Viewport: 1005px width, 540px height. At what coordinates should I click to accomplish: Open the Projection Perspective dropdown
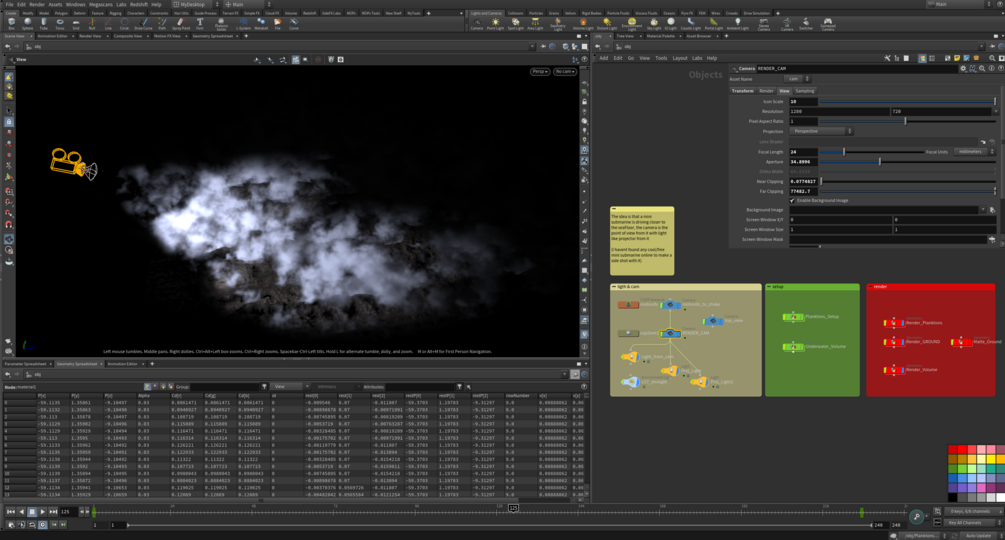tap(822, 131)
